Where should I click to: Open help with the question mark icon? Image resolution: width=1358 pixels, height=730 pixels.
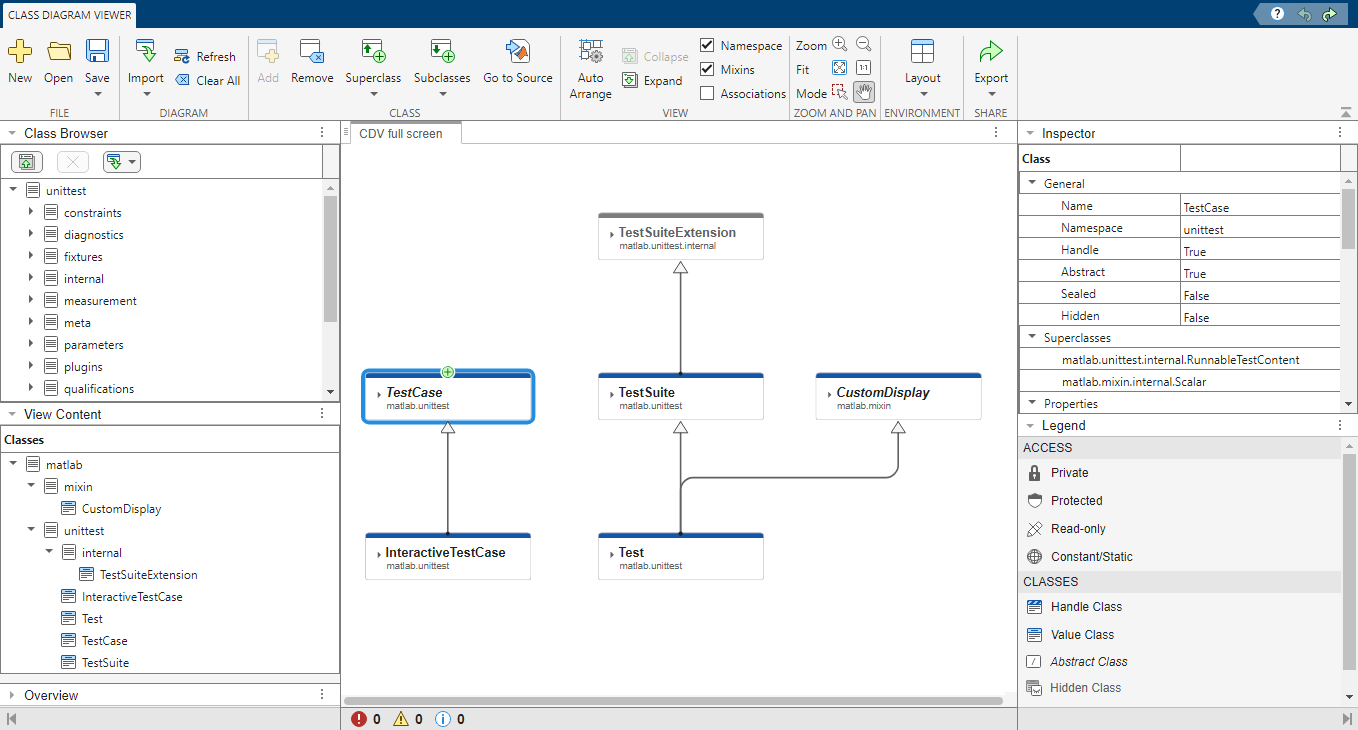pyautogui.click(x=1277, y=14)
